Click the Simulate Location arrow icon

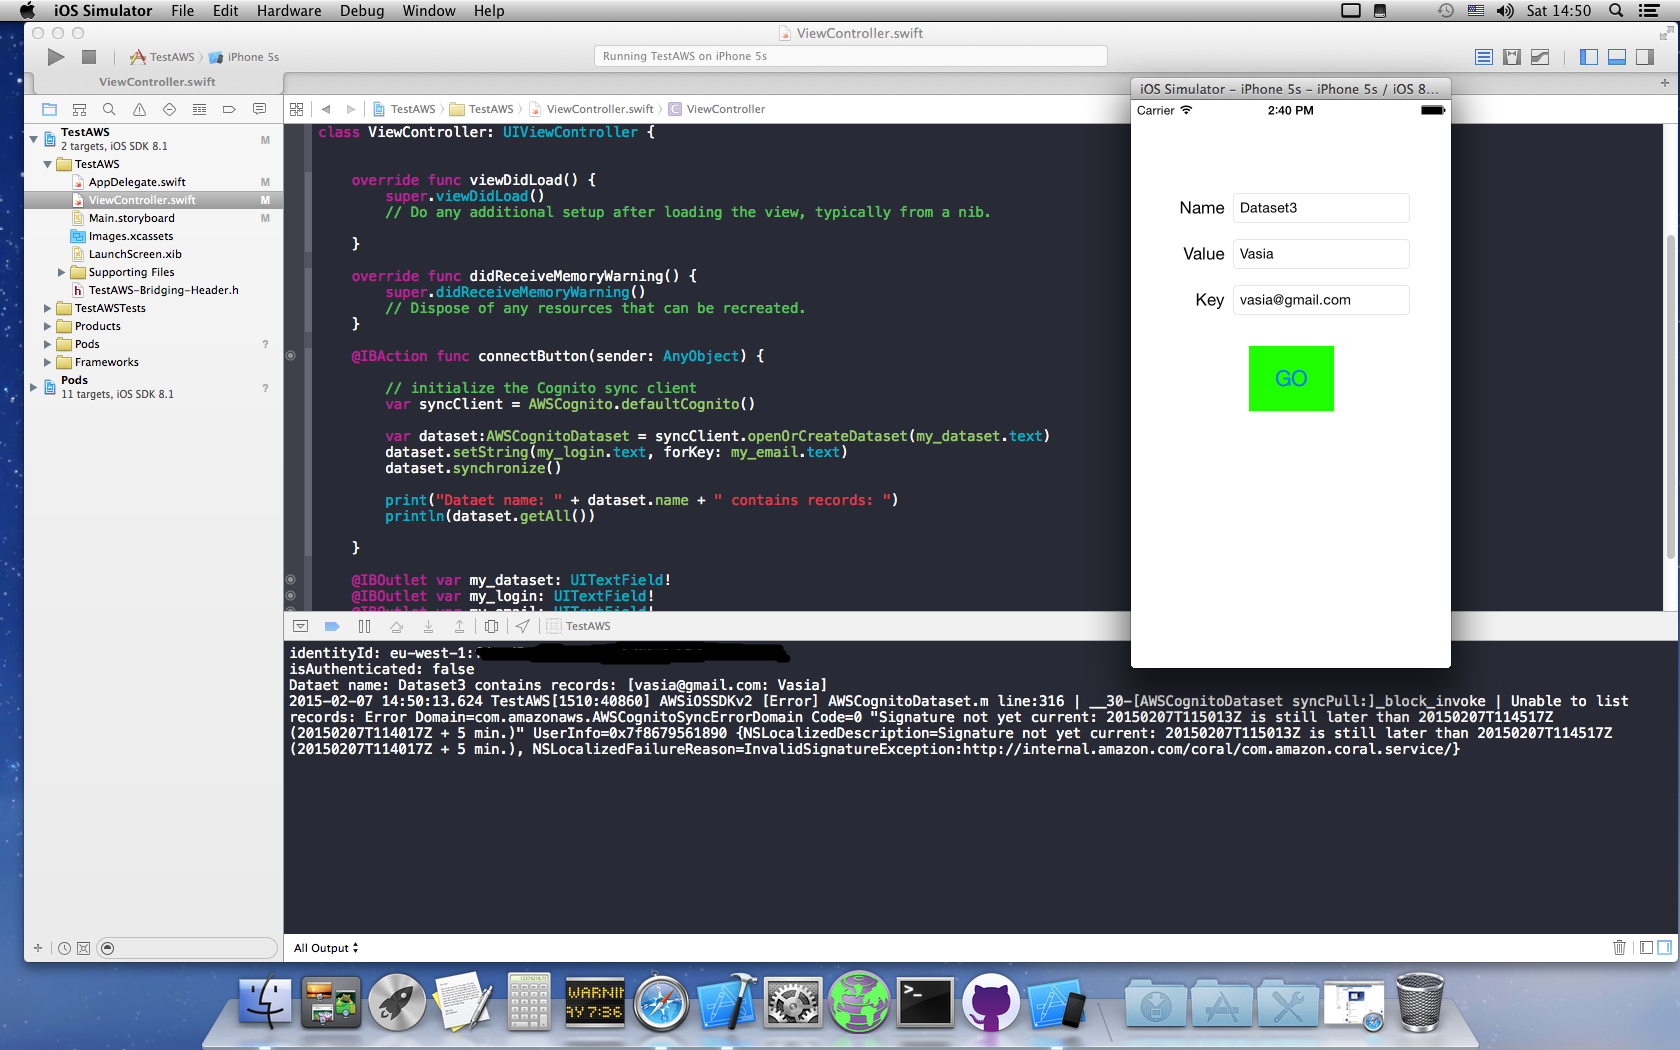[522, 626]
